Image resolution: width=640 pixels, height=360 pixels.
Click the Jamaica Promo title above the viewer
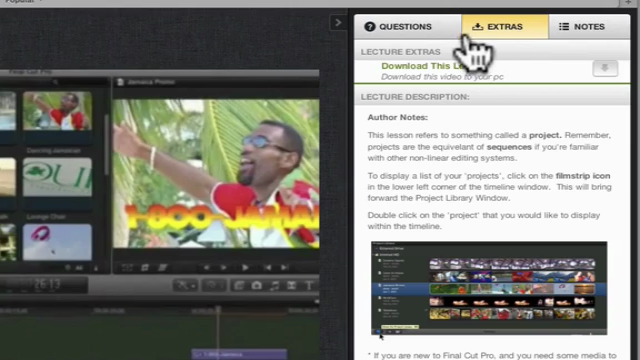151,82
